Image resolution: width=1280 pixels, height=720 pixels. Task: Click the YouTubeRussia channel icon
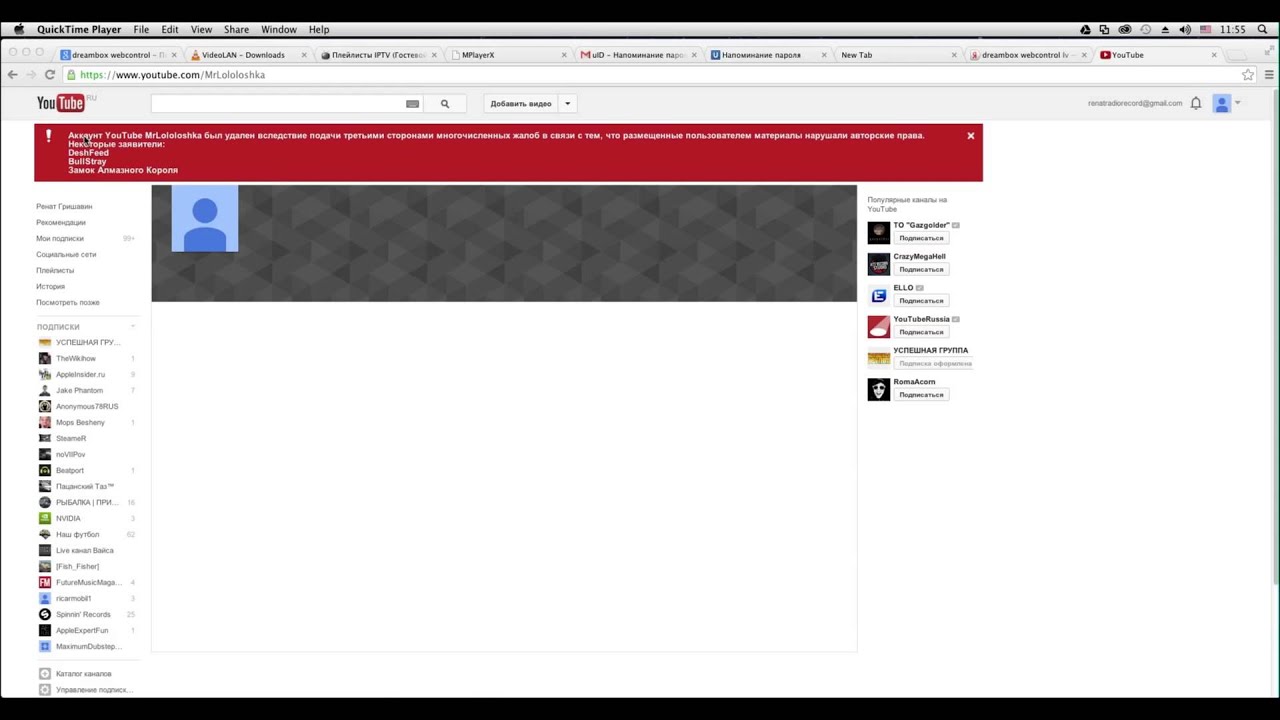click(878, 327)
